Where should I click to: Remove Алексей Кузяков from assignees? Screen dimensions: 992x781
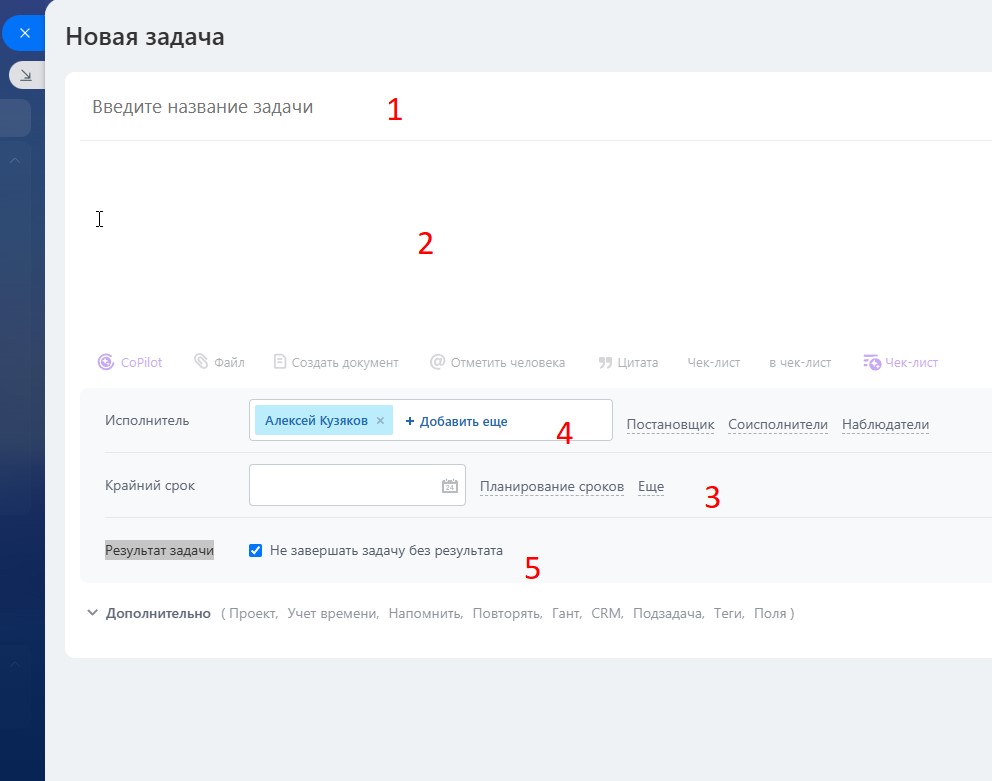380,420
